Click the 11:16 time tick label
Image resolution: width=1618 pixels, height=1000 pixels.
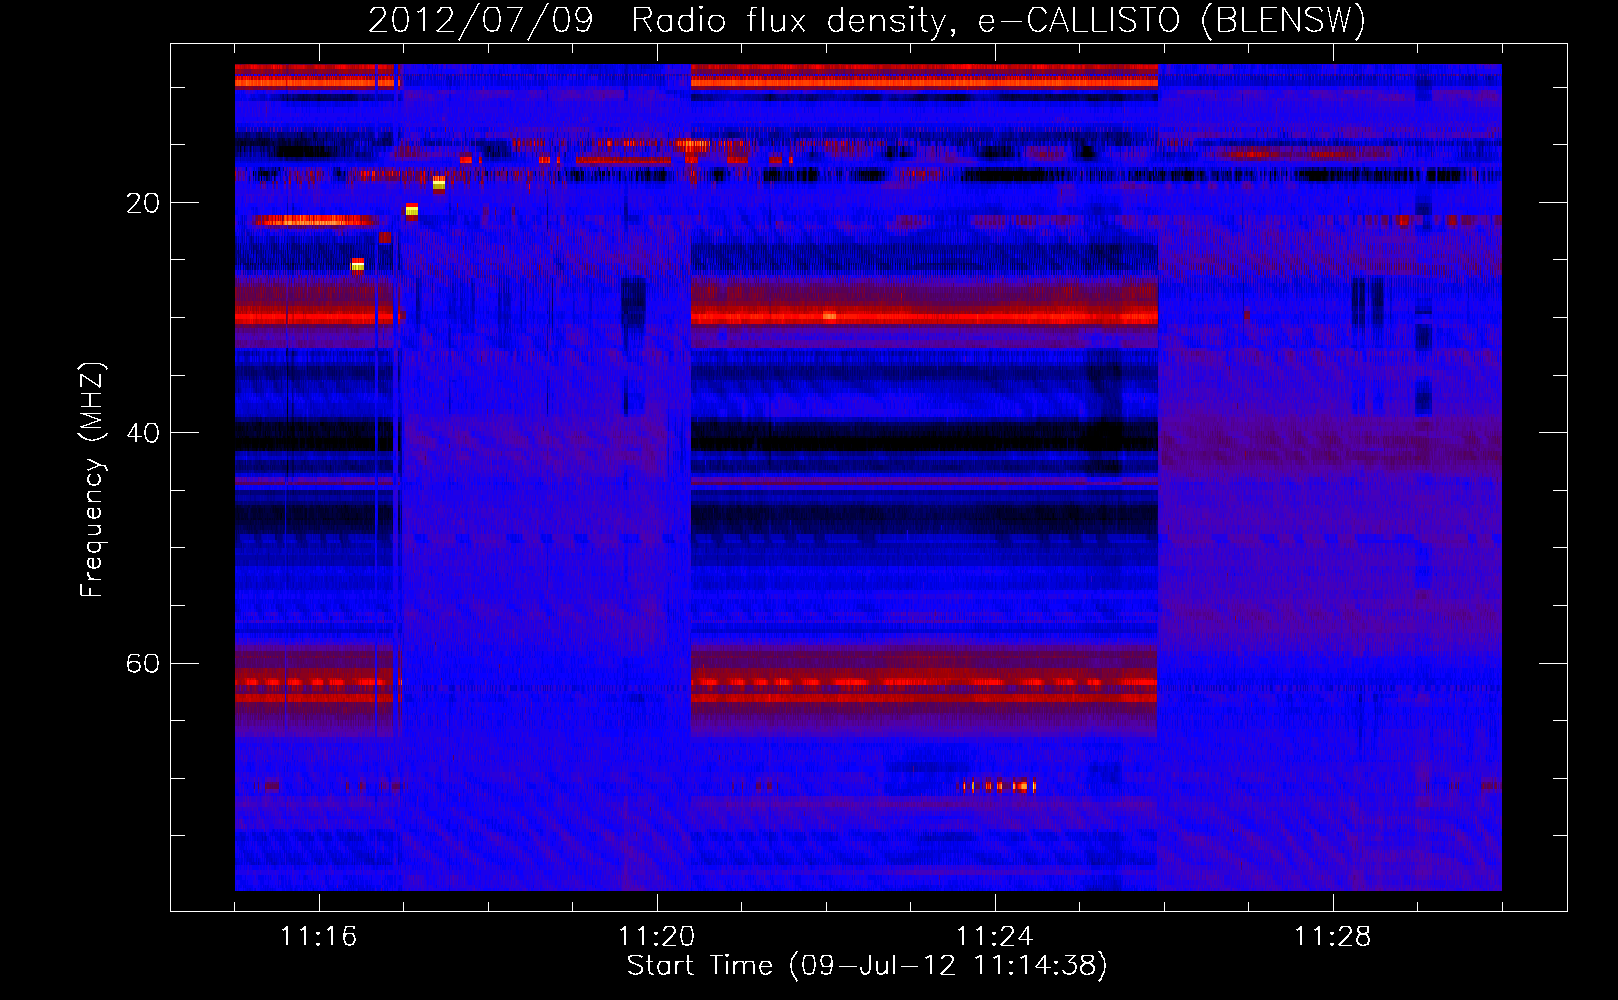[x=318, y=937]
